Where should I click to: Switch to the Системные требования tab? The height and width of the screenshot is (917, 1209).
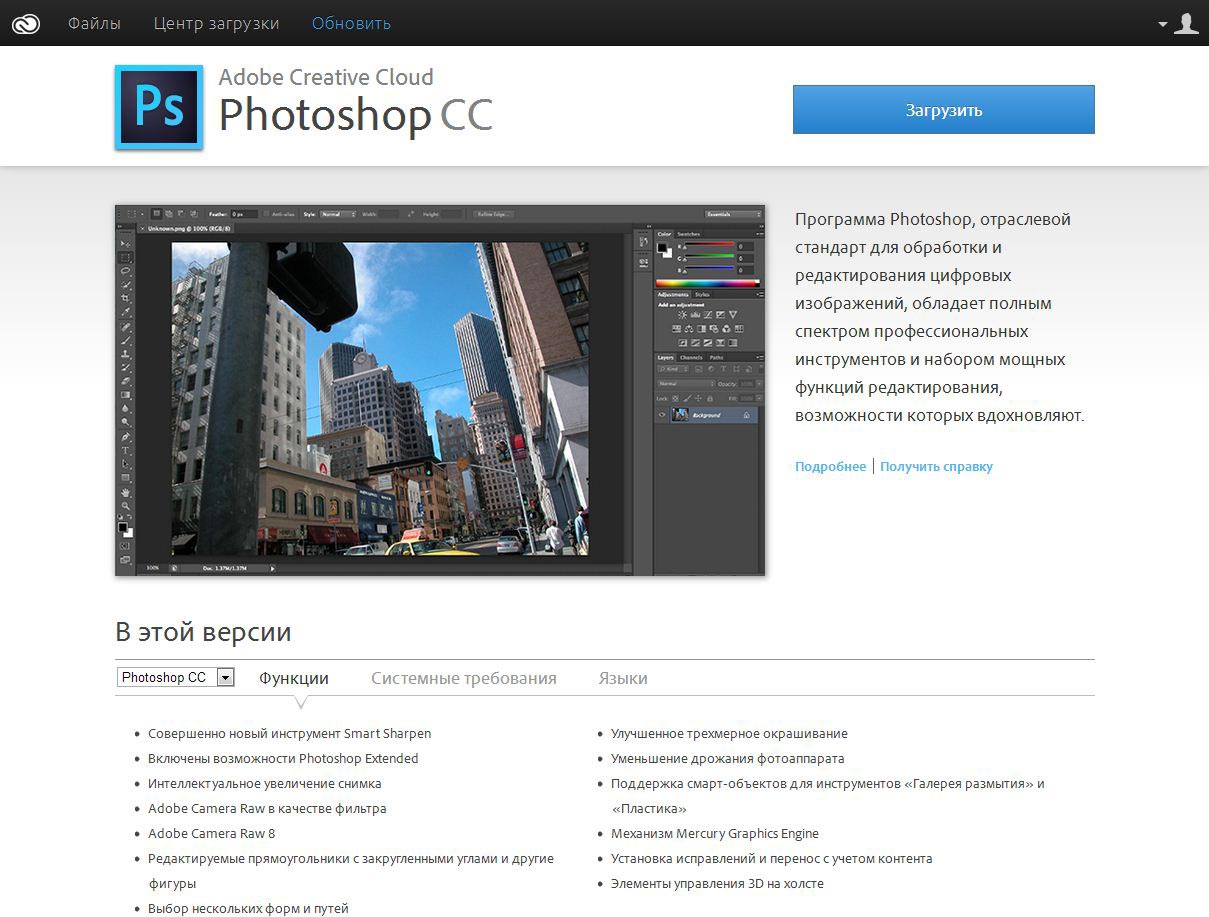tap(464, 678)
